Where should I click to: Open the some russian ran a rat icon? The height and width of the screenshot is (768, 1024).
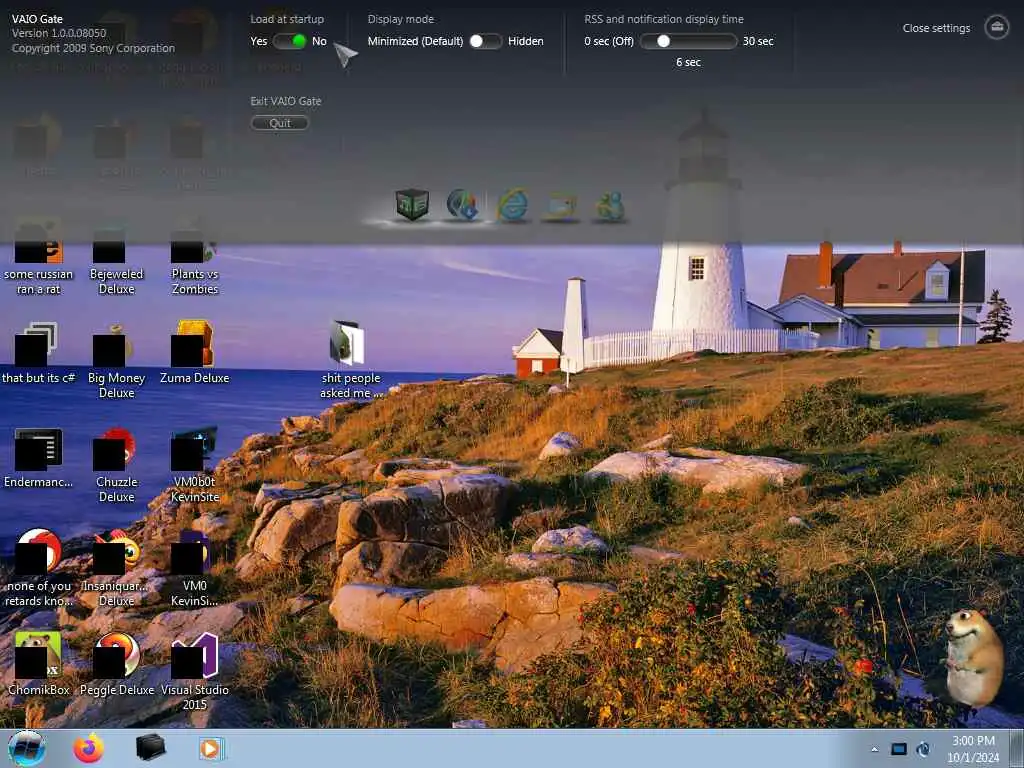click(39, 257)
